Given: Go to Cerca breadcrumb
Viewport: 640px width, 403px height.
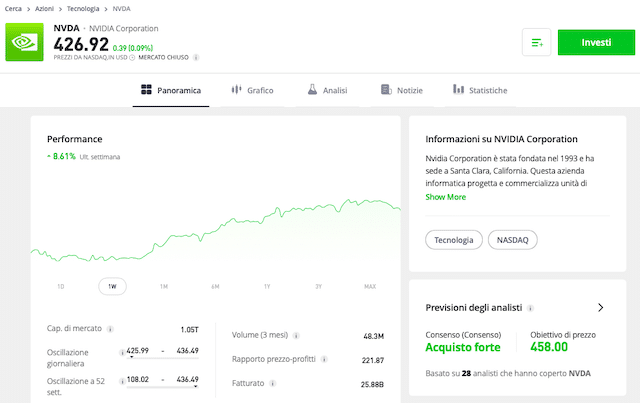Looking at the screenshot, I should click(13, 9).
